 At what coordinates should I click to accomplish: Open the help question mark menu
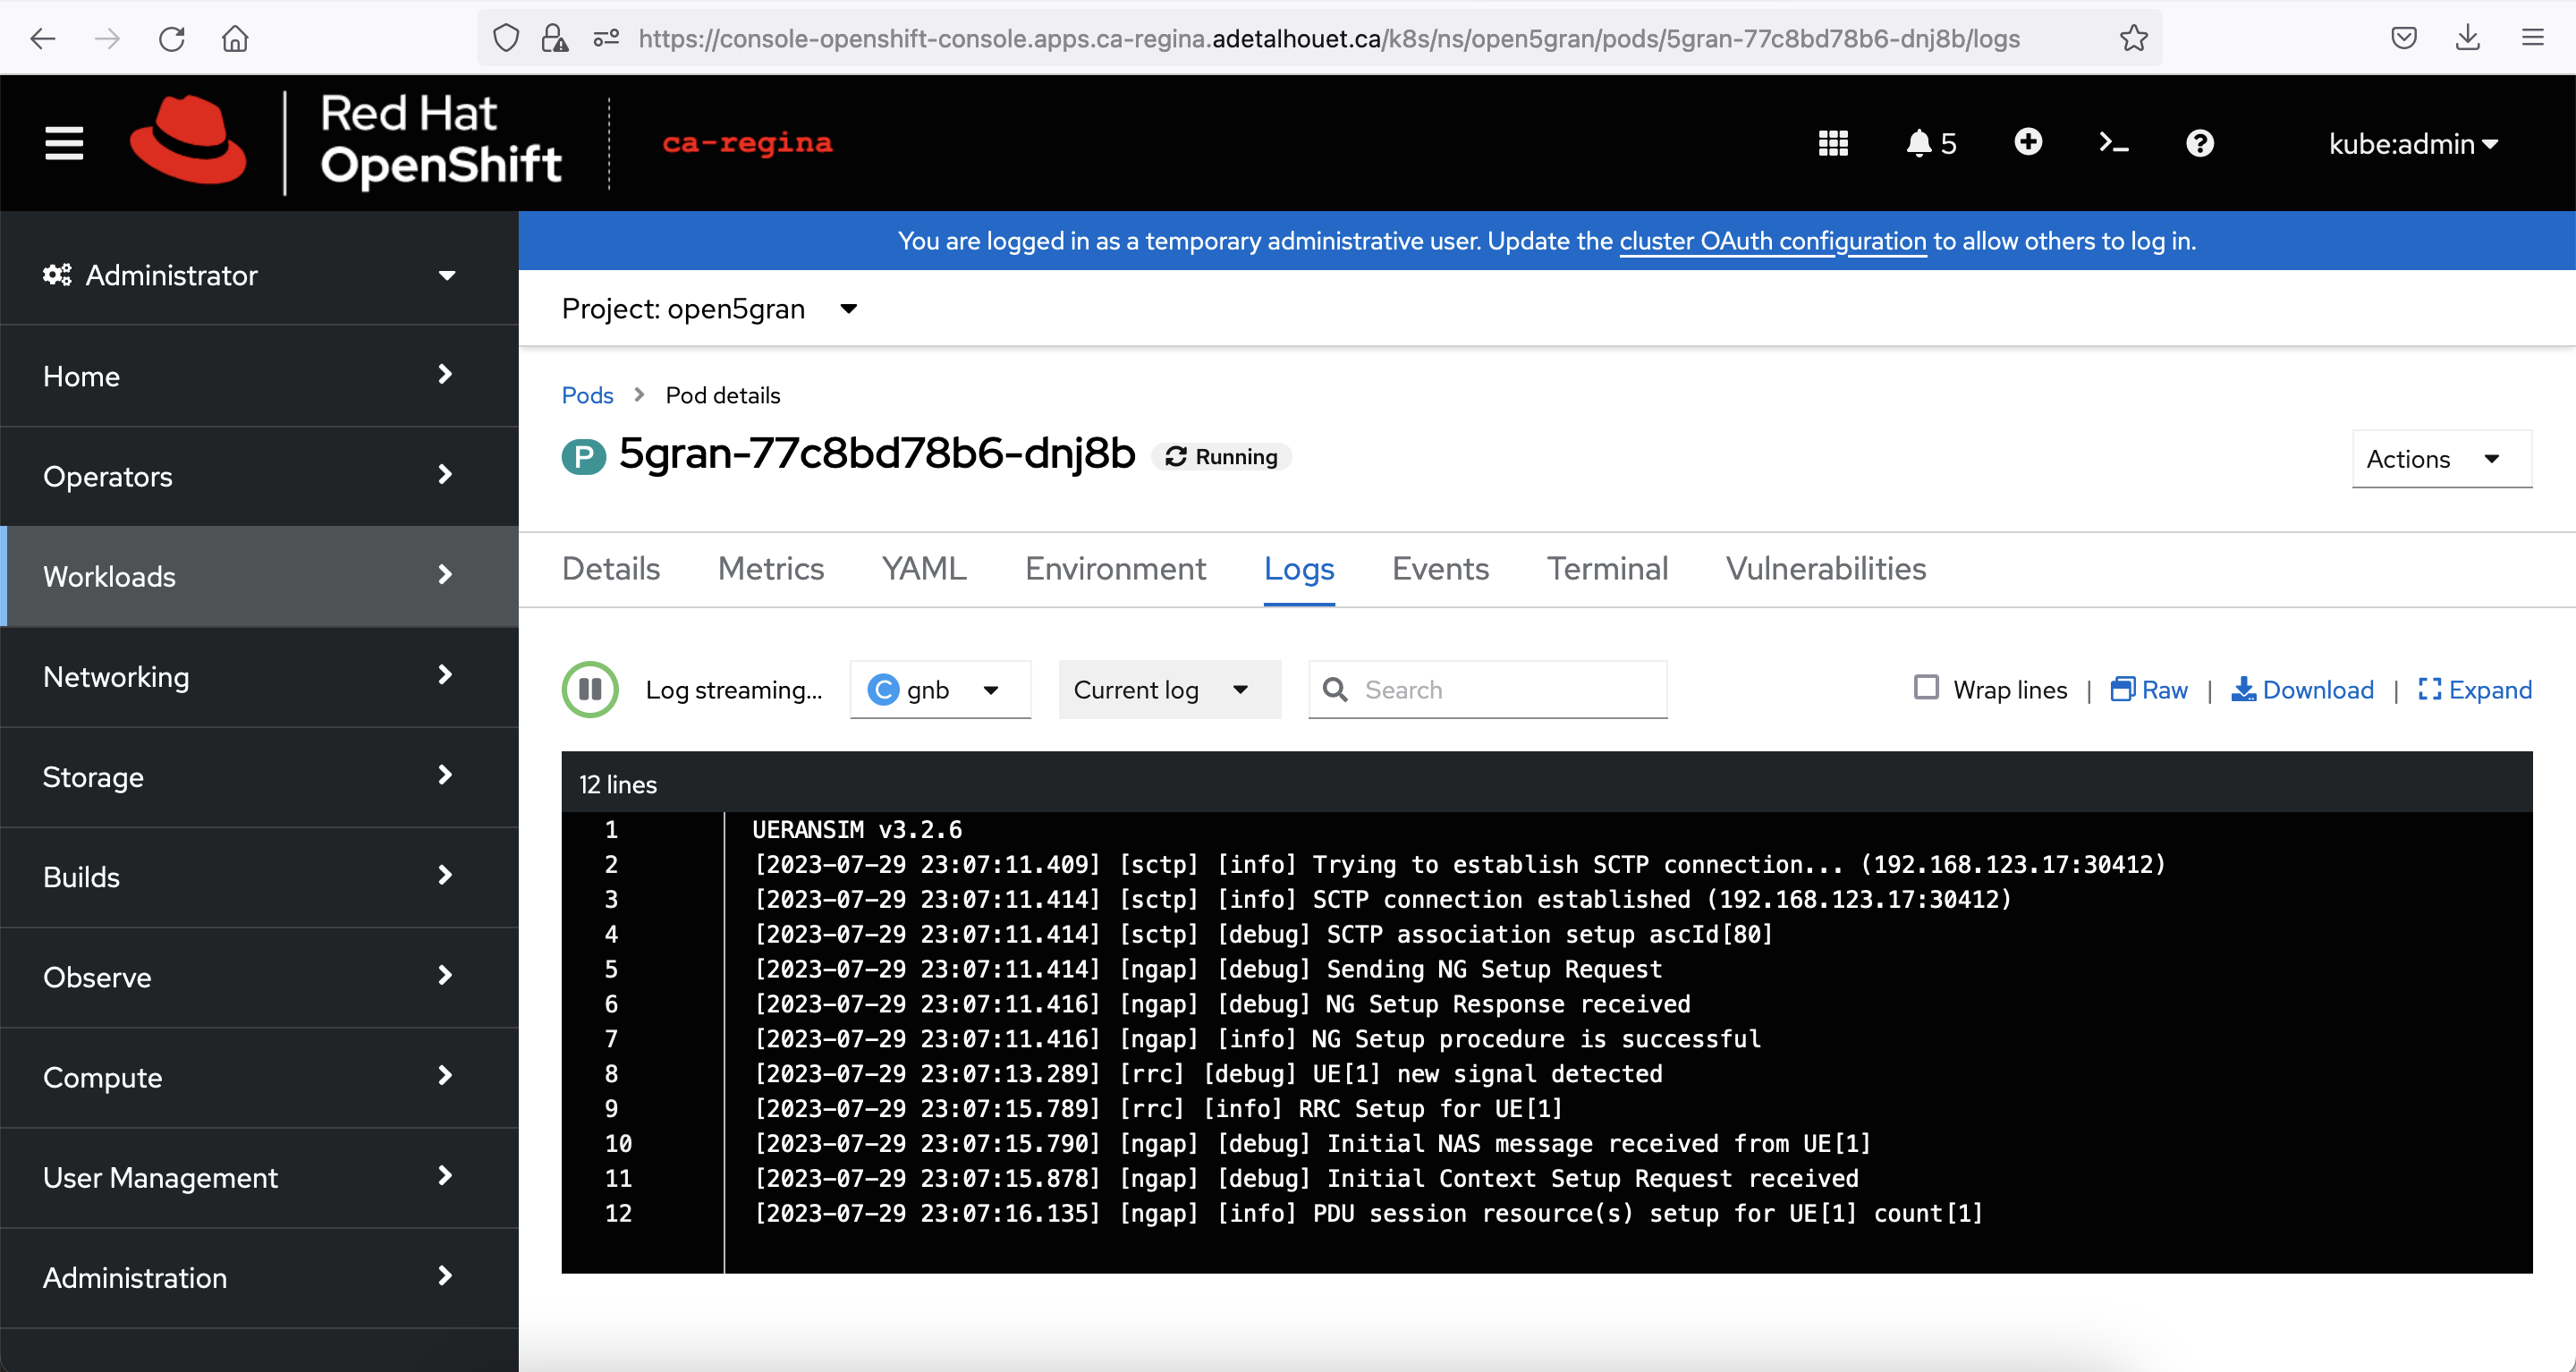click(x=2199, y=143)
